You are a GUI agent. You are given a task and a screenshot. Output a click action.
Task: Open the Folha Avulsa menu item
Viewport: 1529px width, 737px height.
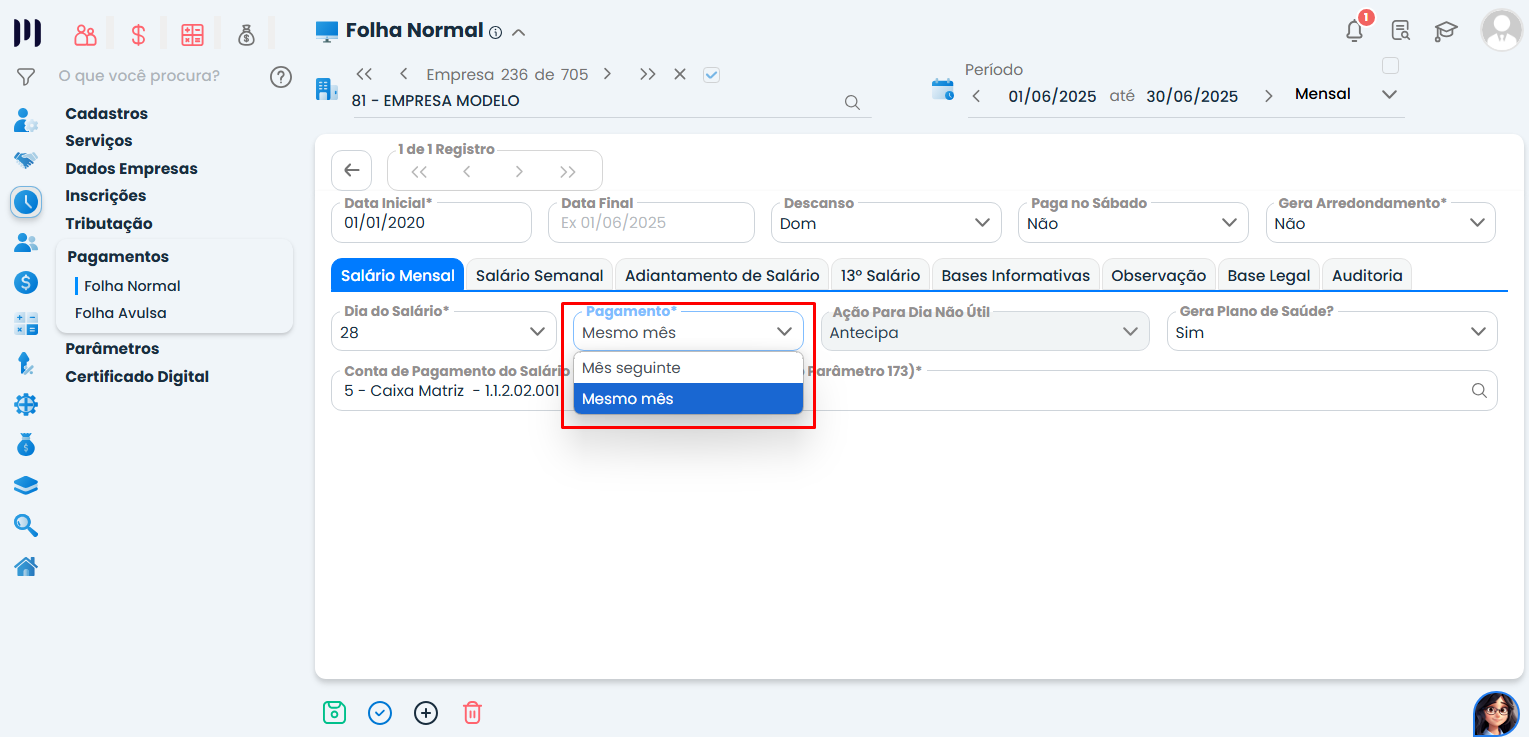tap(121, 313)
